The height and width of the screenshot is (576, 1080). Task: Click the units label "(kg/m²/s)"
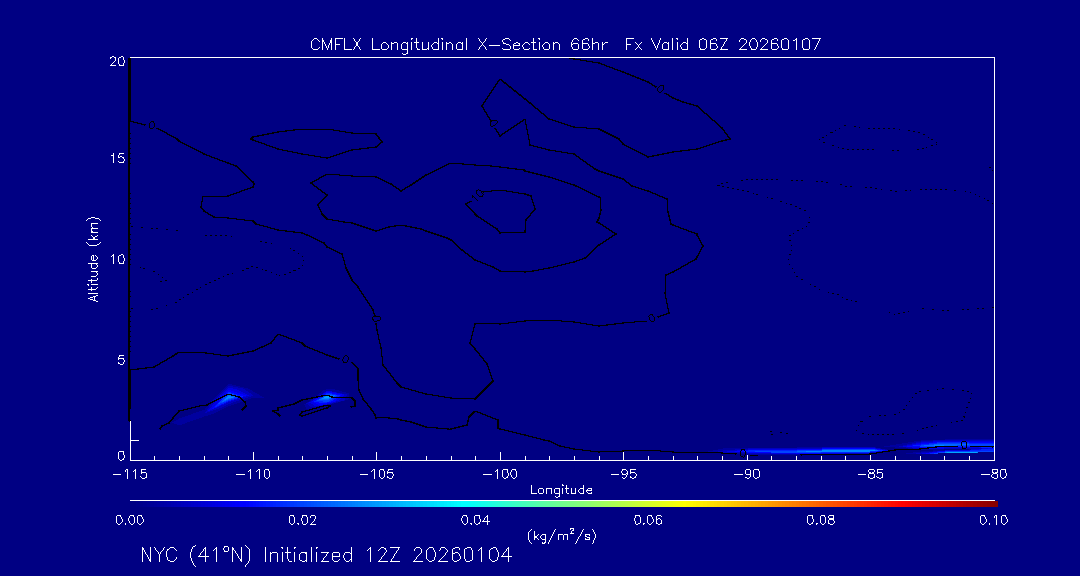[x=561, y=535]
